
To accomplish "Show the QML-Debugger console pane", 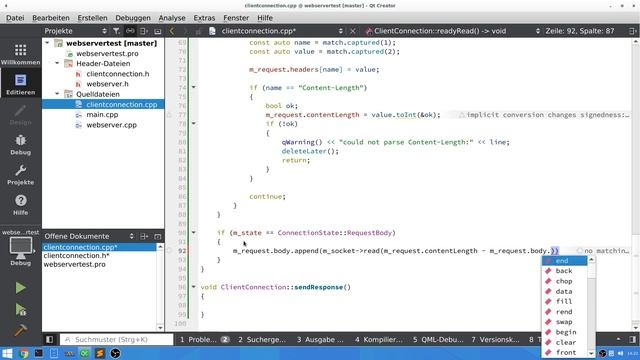I will click(438, 340).
